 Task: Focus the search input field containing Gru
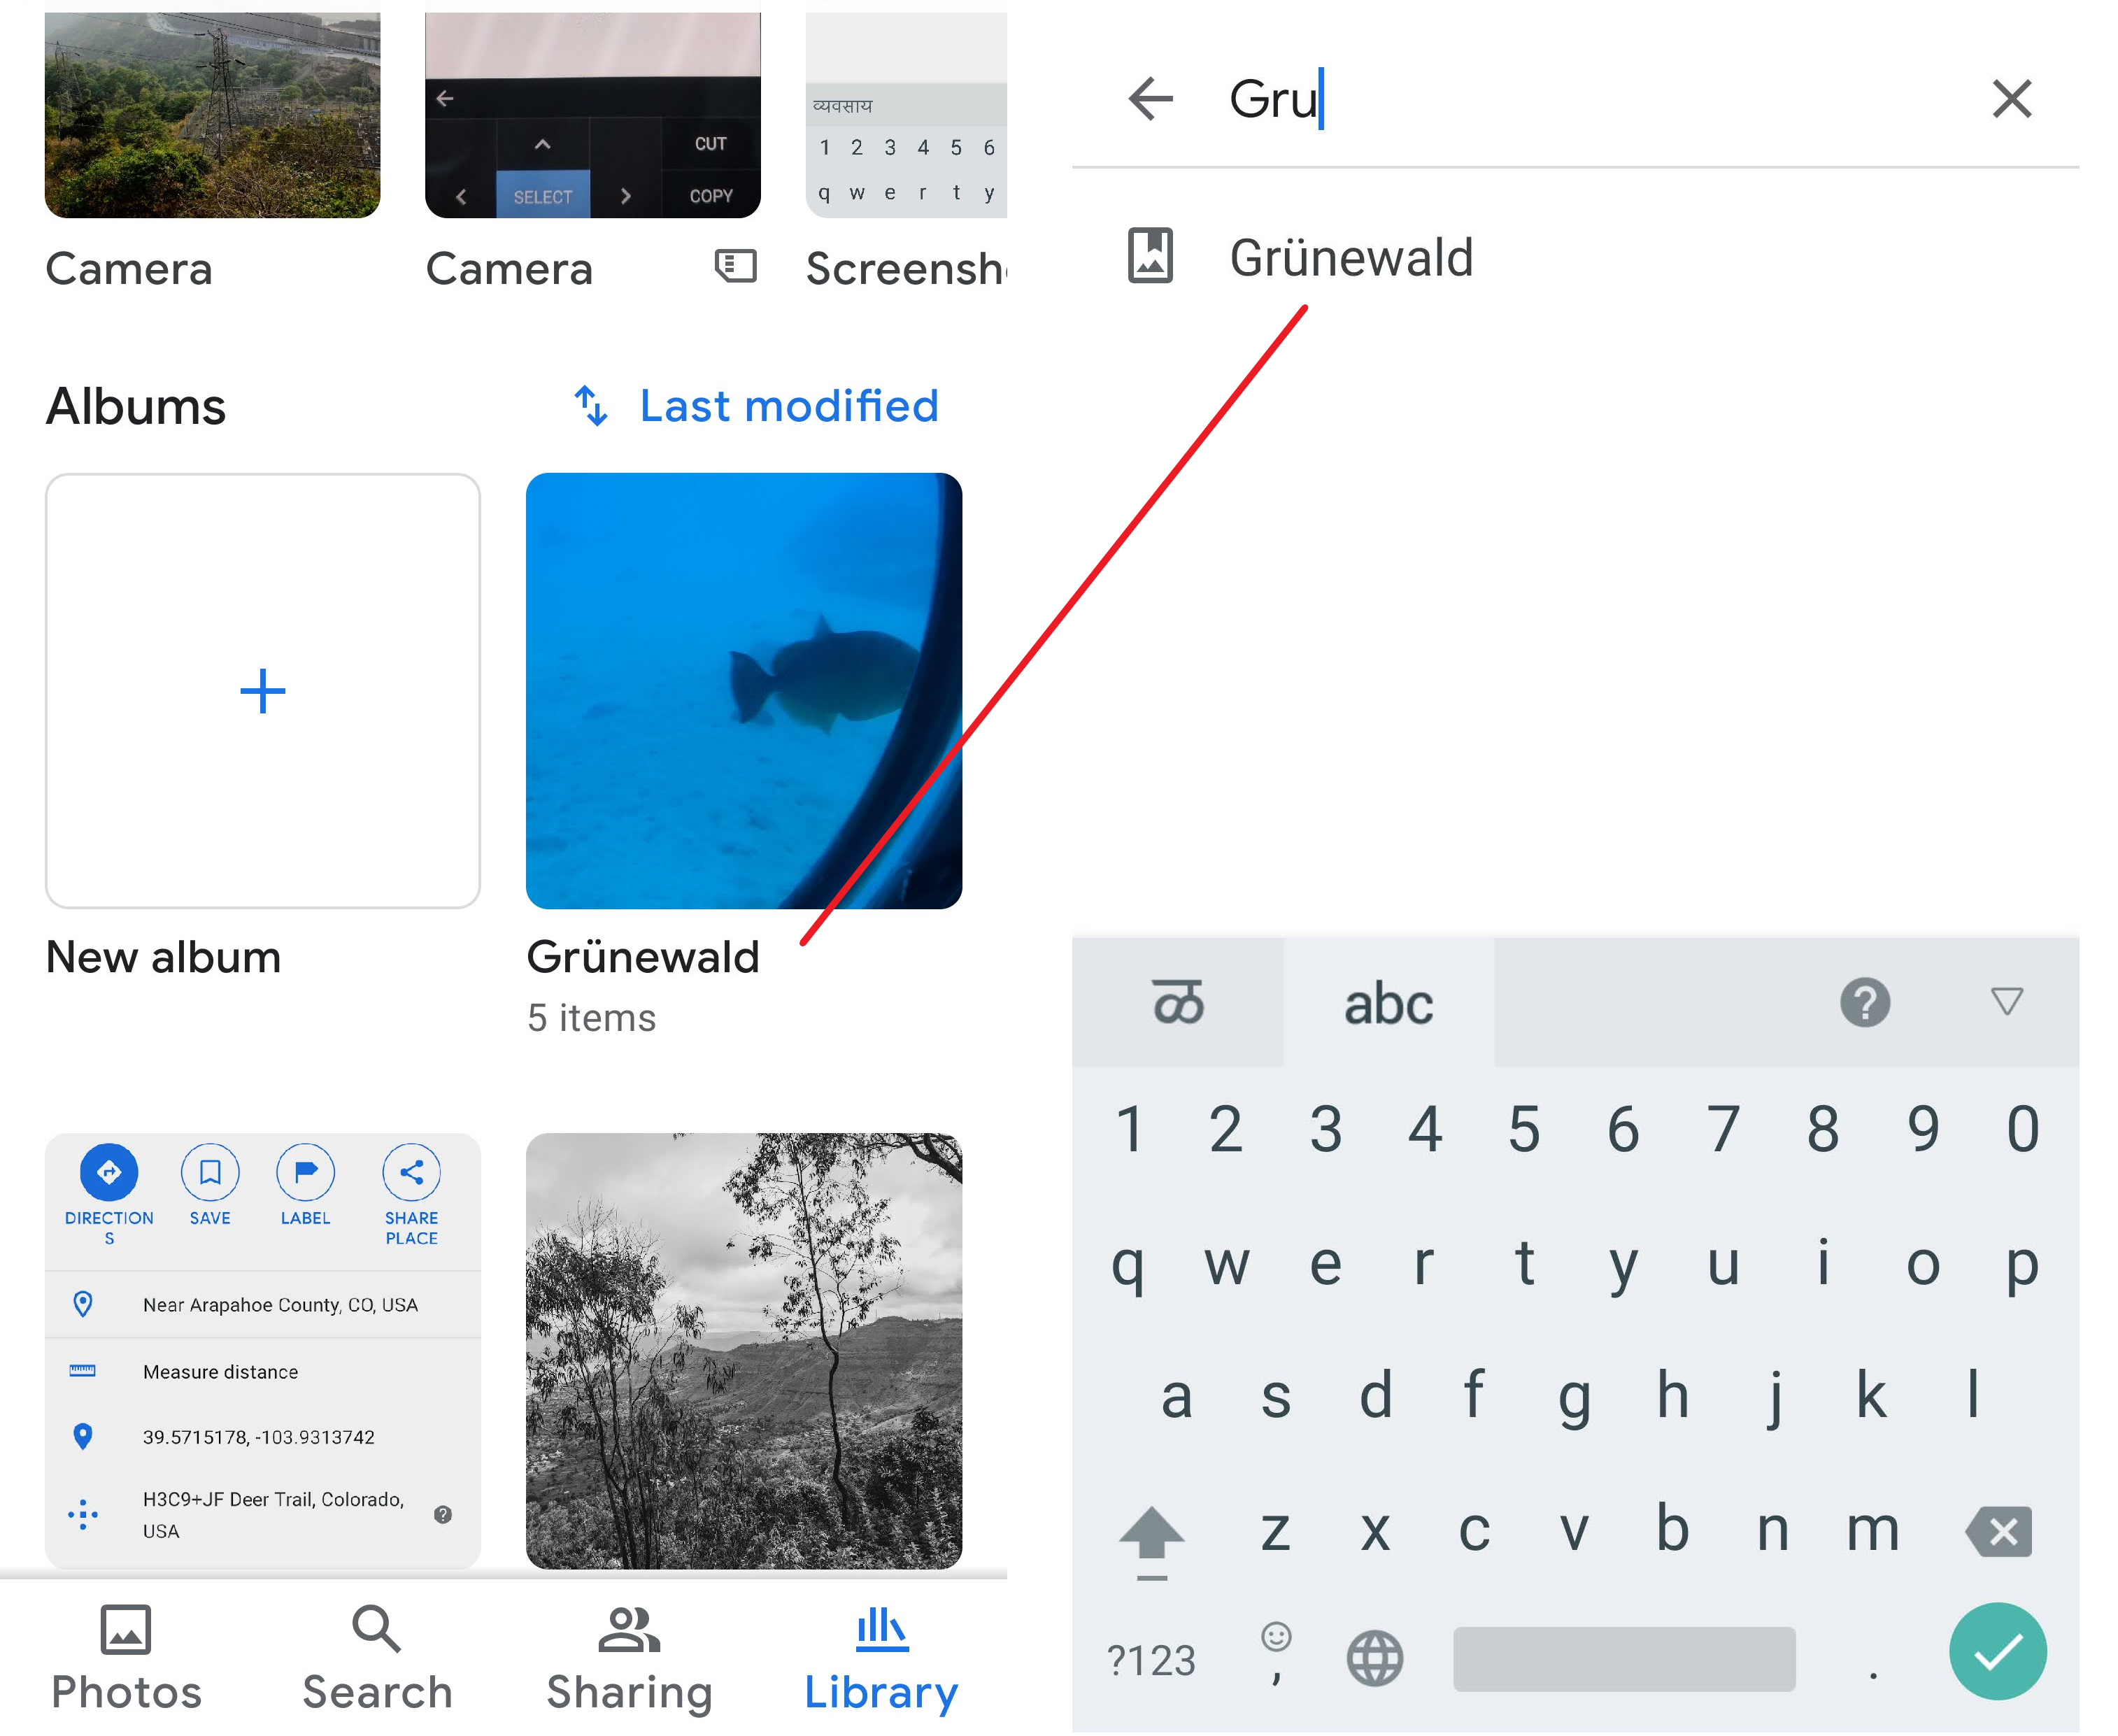(x=1591, y=98)
